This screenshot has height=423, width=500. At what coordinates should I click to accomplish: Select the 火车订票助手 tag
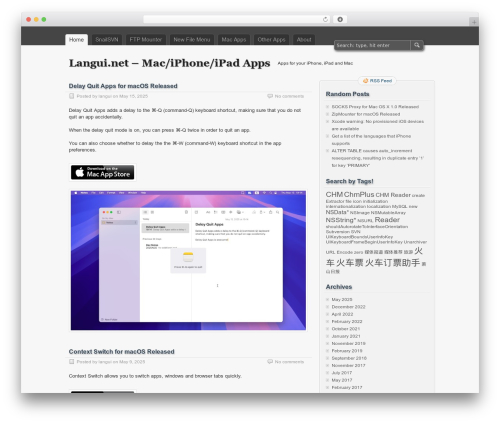pos(392,263)
